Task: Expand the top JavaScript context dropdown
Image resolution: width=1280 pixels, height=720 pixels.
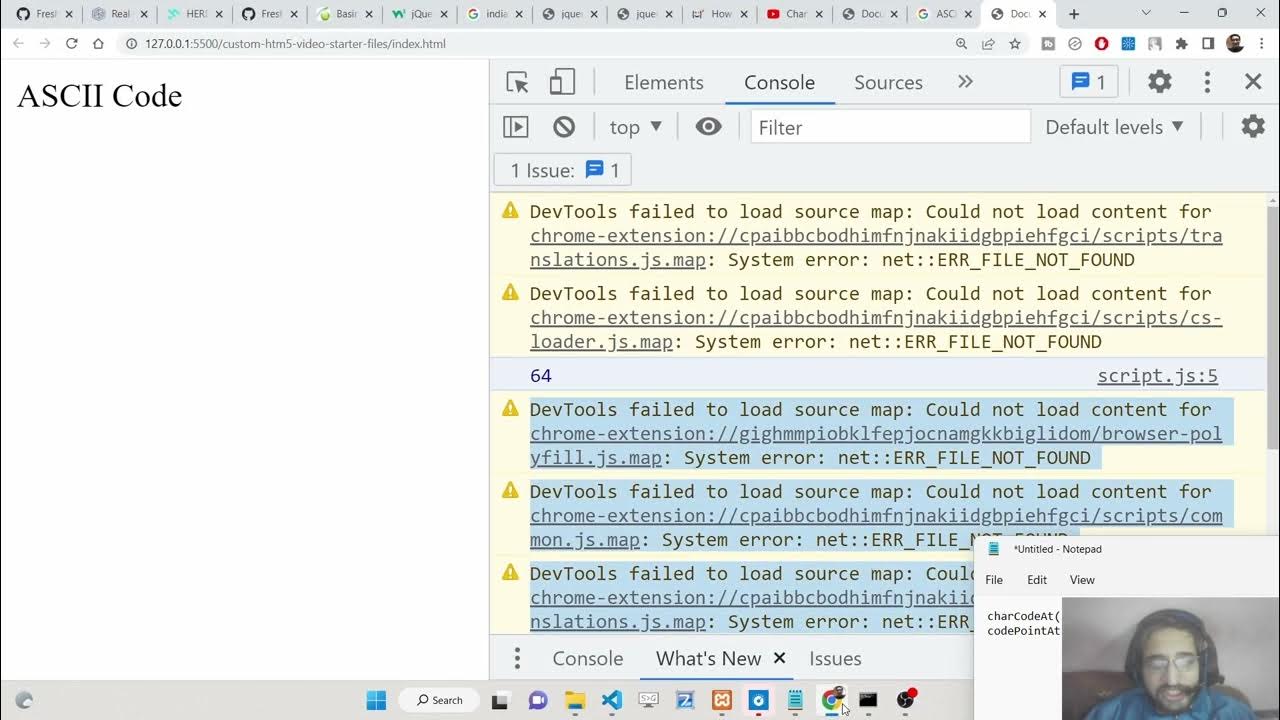Action: coord(635,127)
